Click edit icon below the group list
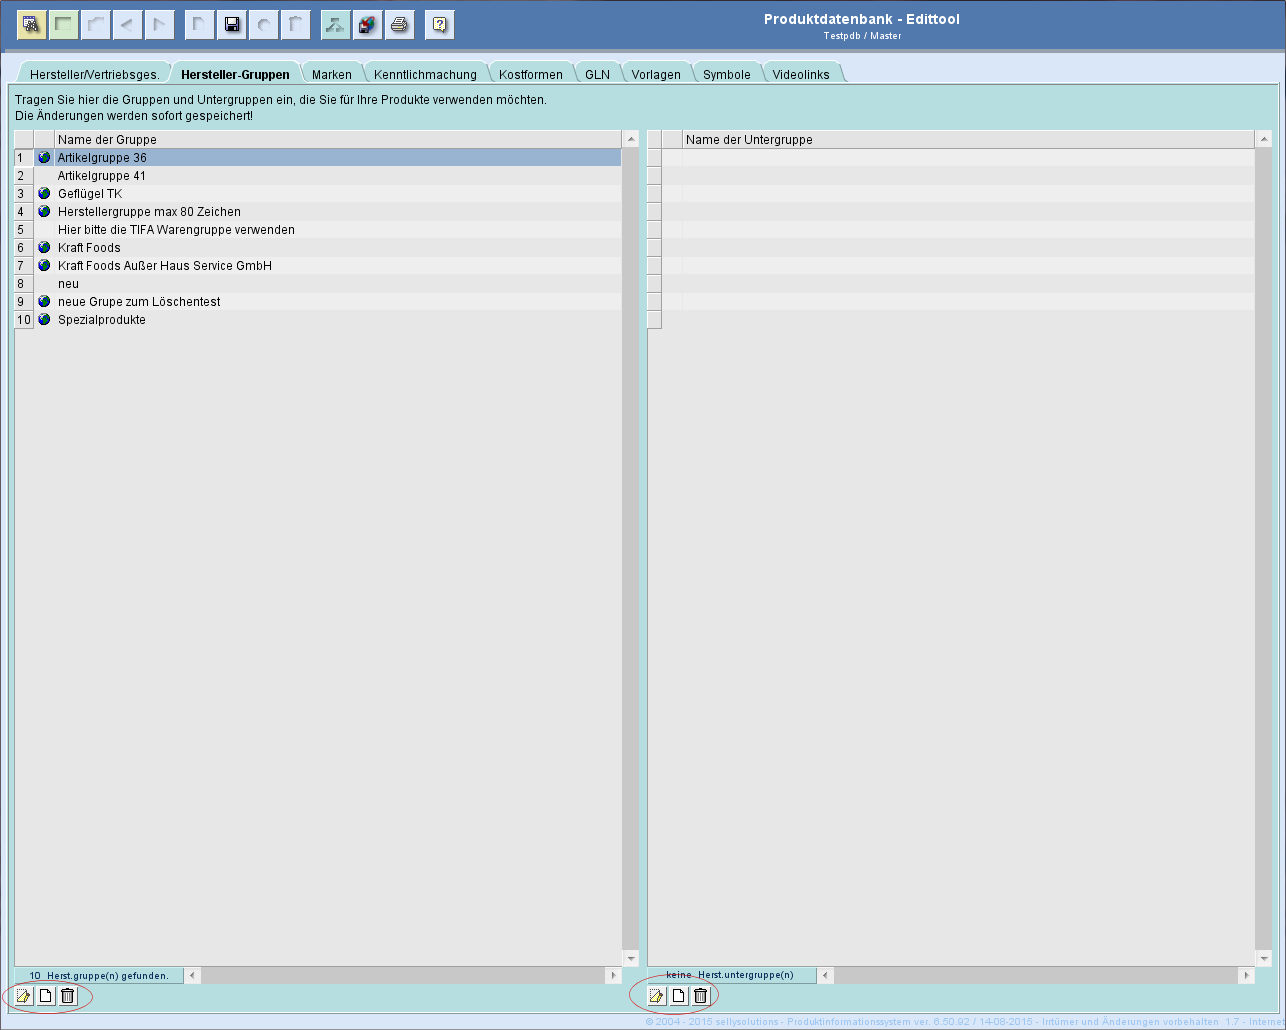Screen dimensions: 1286x1030 pos(23,996)
